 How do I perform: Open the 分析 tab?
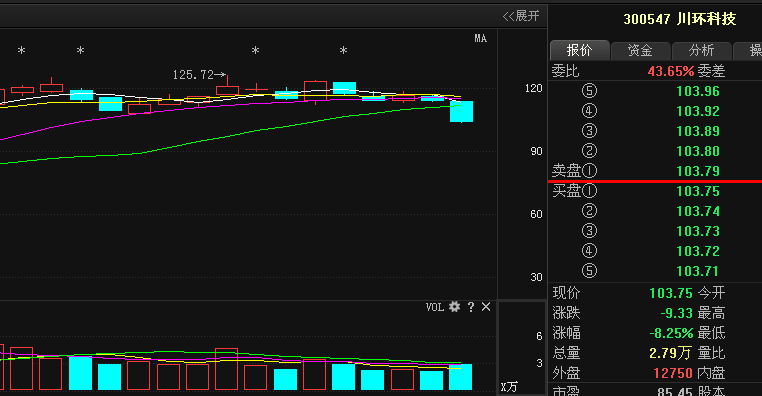click(701, 50)
